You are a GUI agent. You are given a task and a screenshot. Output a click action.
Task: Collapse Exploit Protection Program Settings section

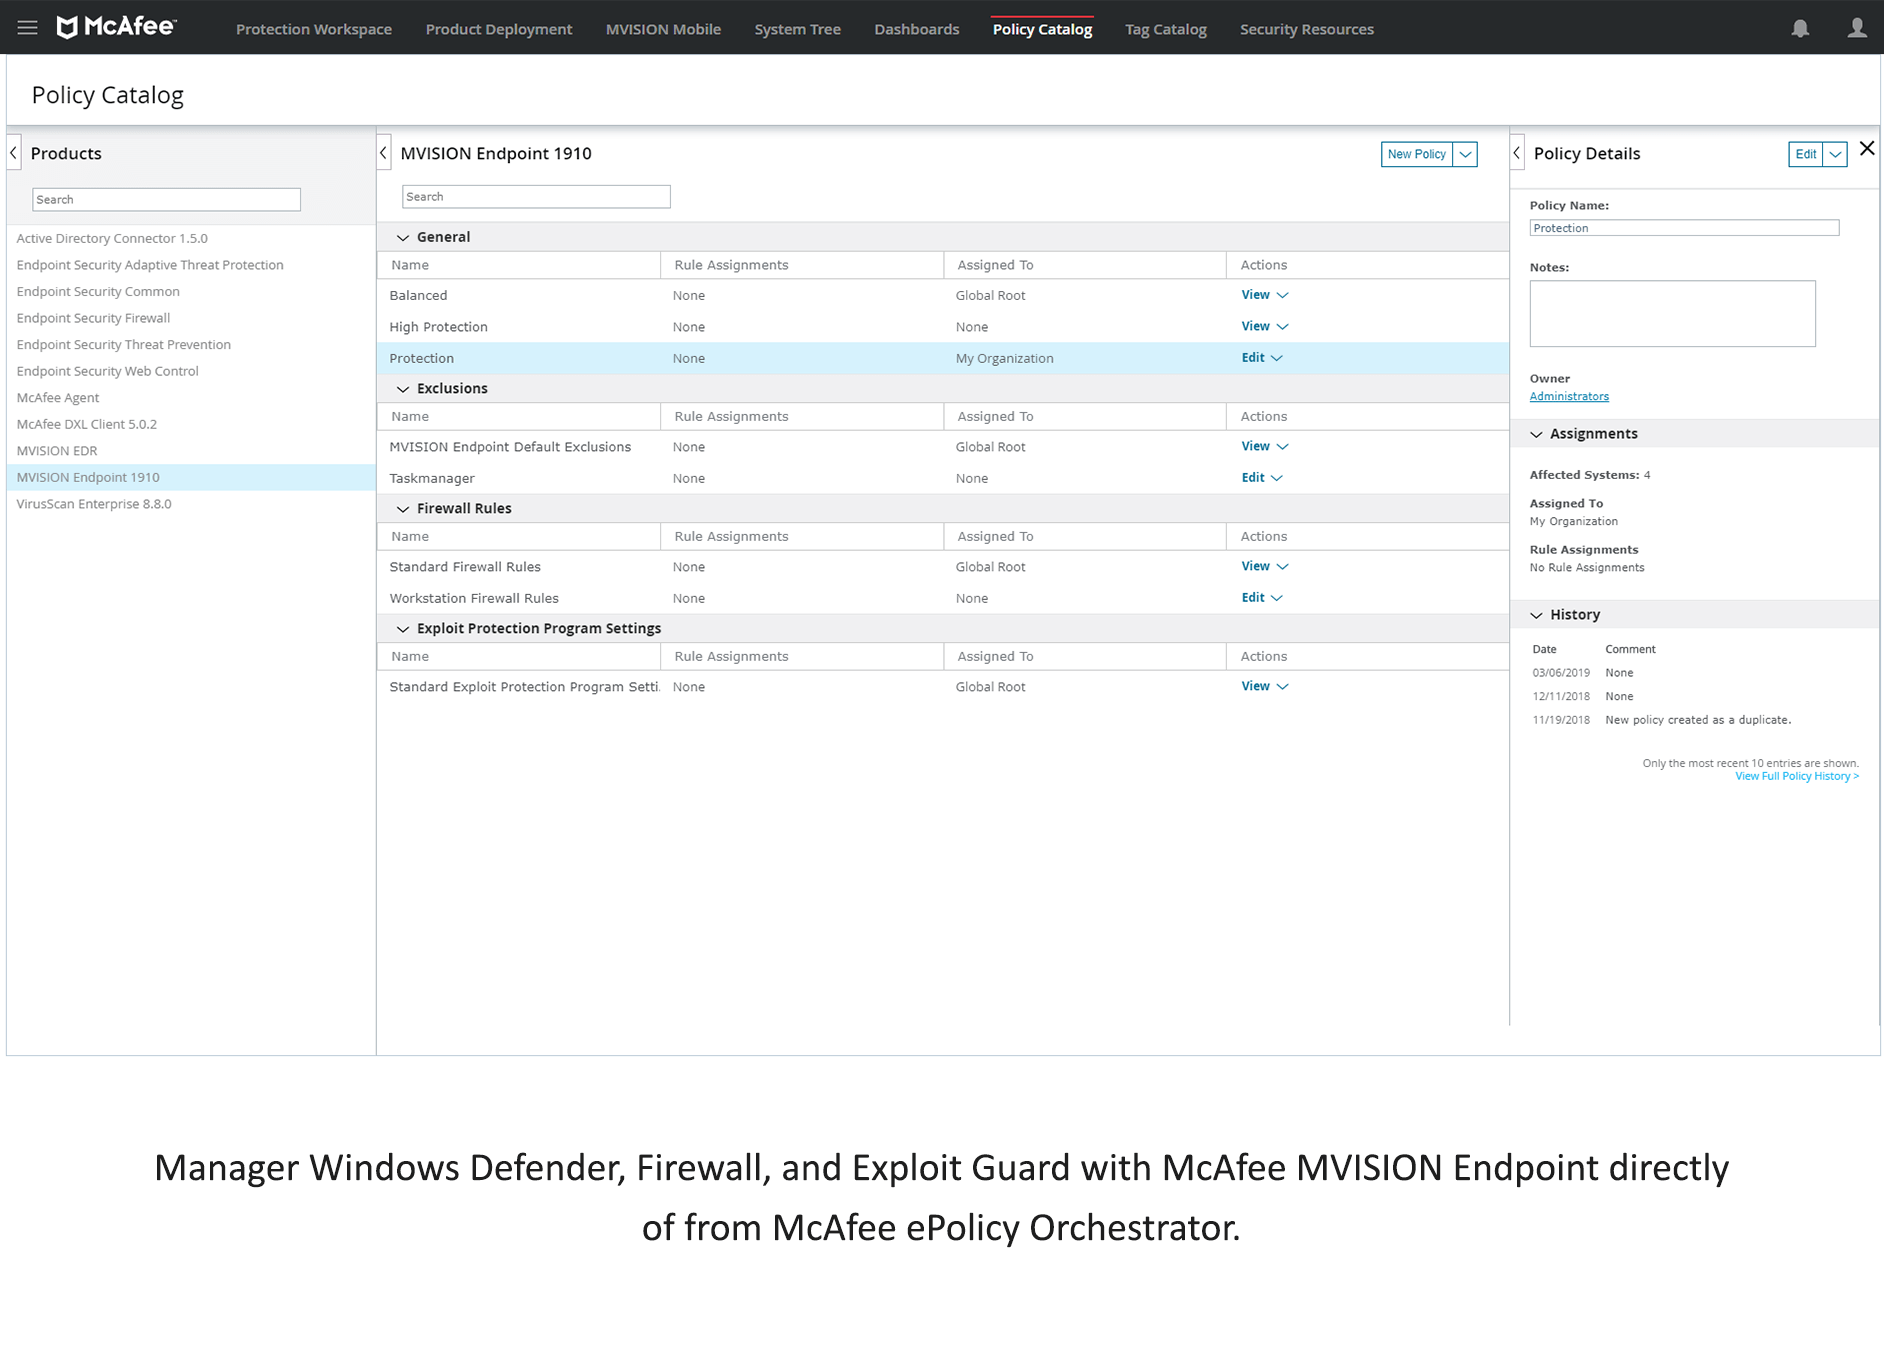point(403,628)
